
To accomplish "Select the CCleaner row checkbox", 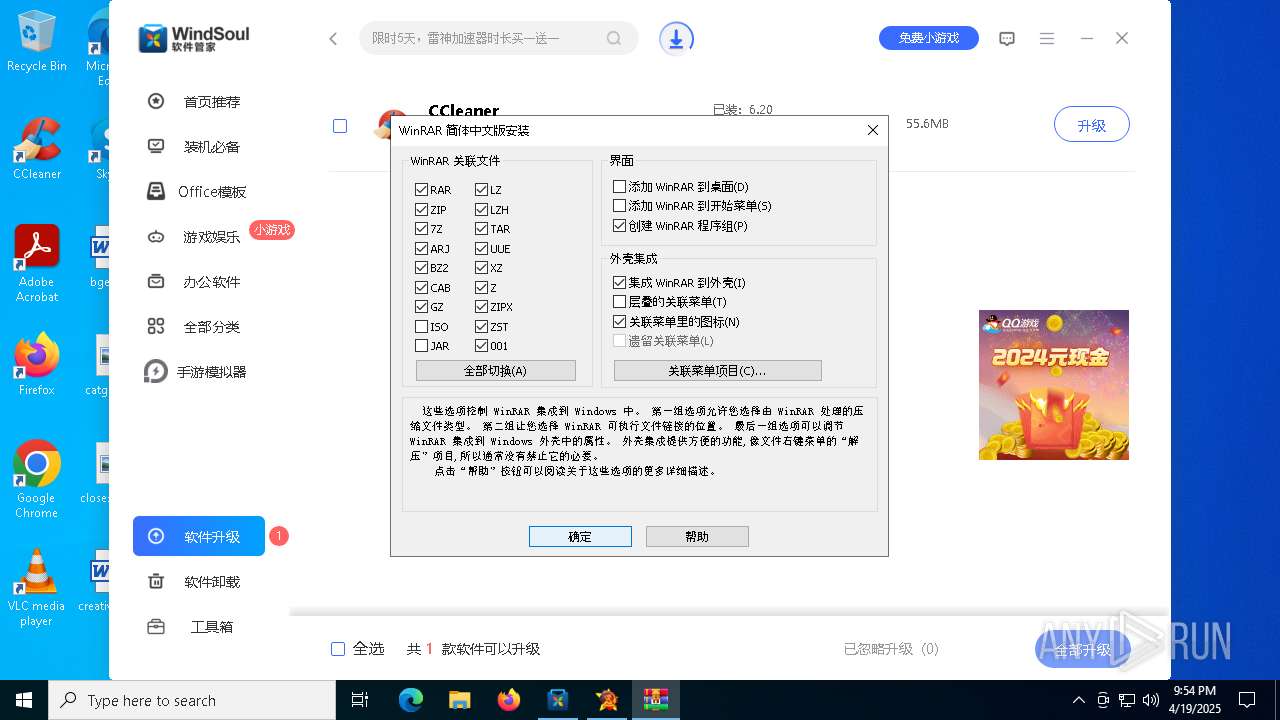I will click(340, 126).
